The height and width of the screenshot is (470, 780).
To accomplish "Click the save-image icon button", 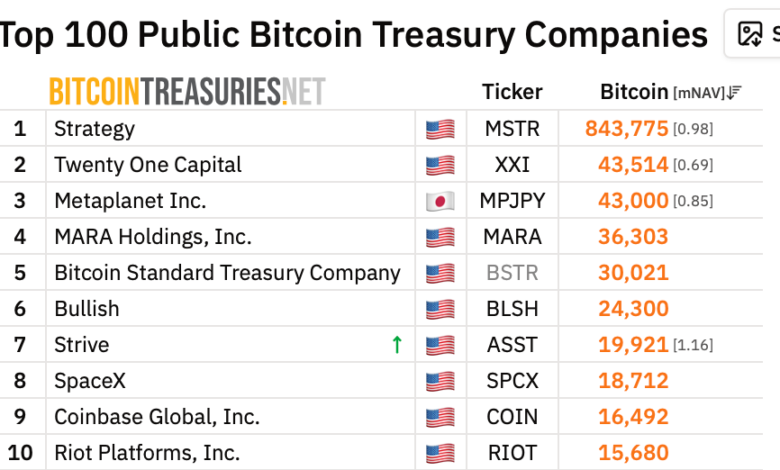I will (x=752, y=34).
